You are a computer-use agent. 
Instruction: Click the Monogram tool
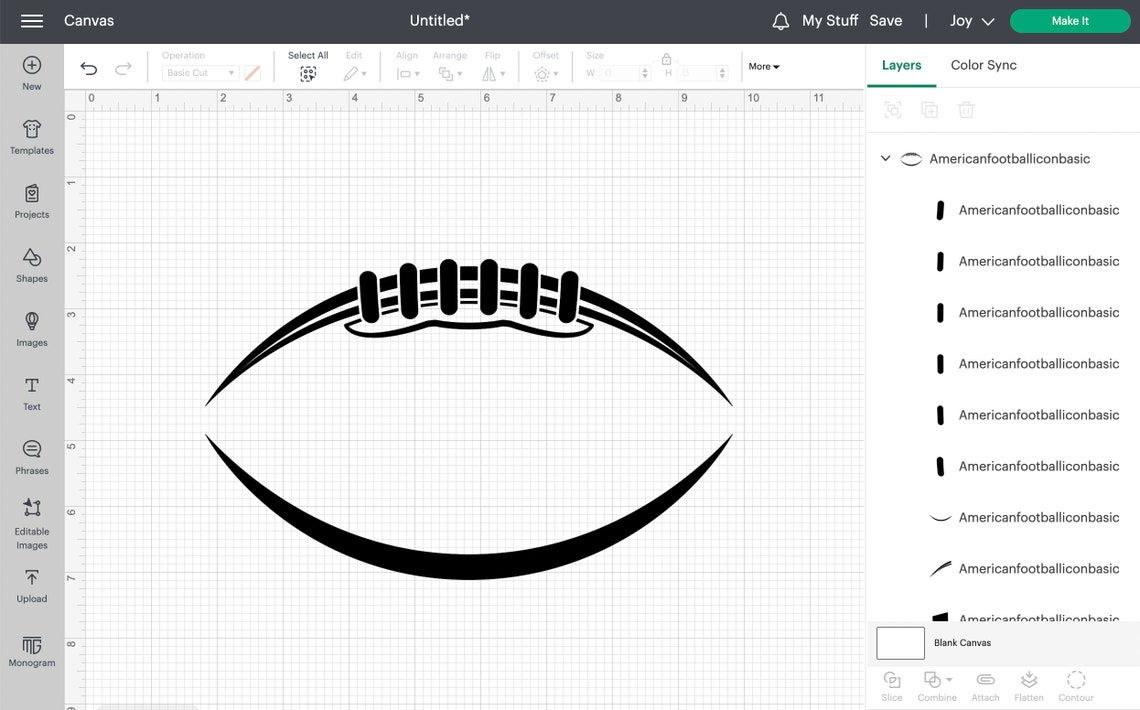click(31, 651)
